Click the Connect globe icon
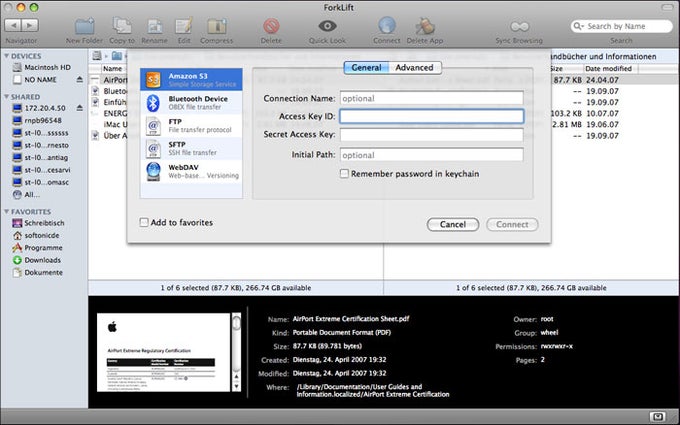Image resolution: width=680 pixels, height=425 pixels. click(x=386, y=26)
